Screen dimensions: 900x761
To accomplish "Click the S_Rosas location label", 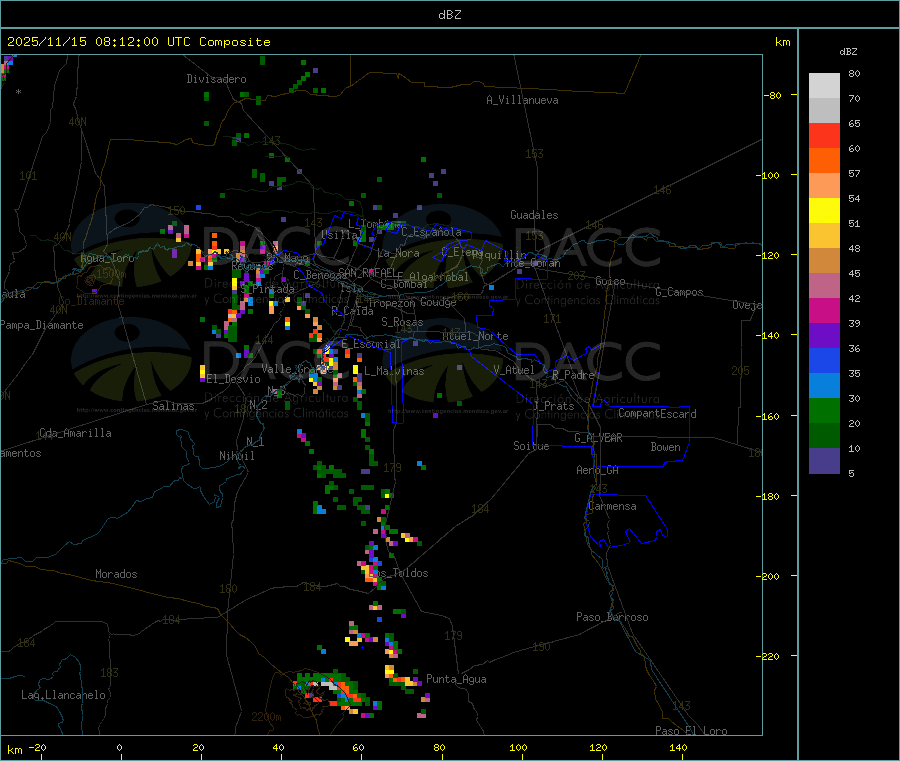I will [x=402, y=322].
